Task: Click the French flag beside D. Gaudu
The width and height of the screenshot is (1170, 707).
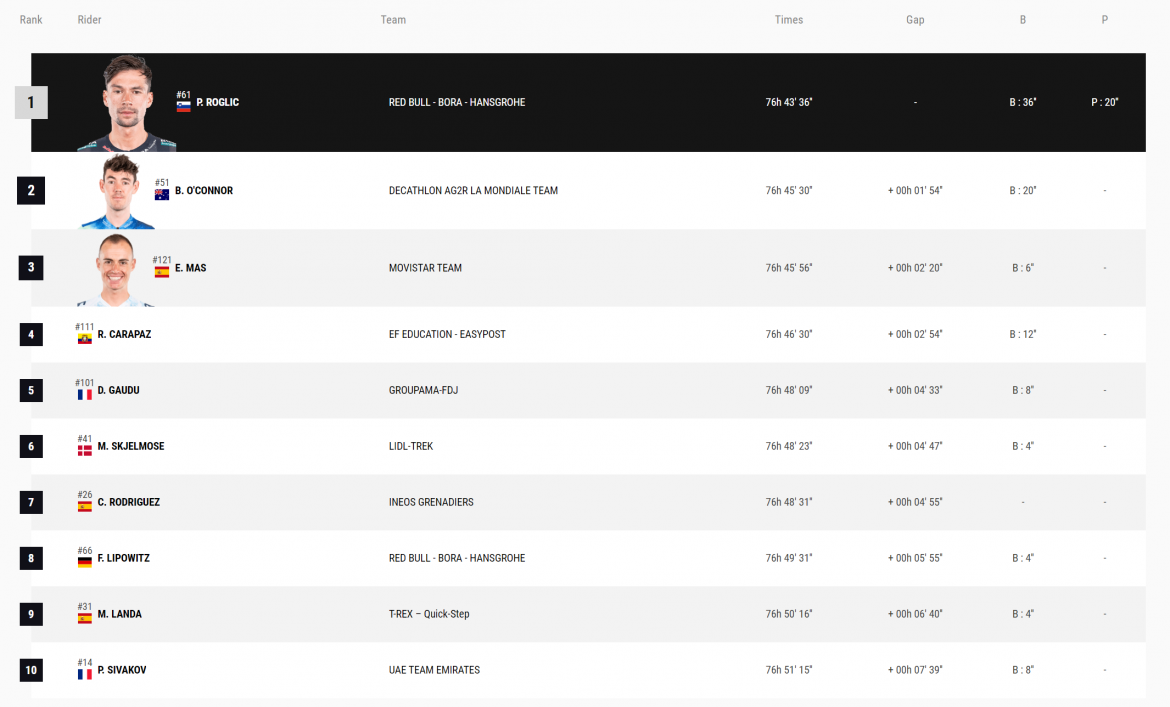Action: click(85, 395)
